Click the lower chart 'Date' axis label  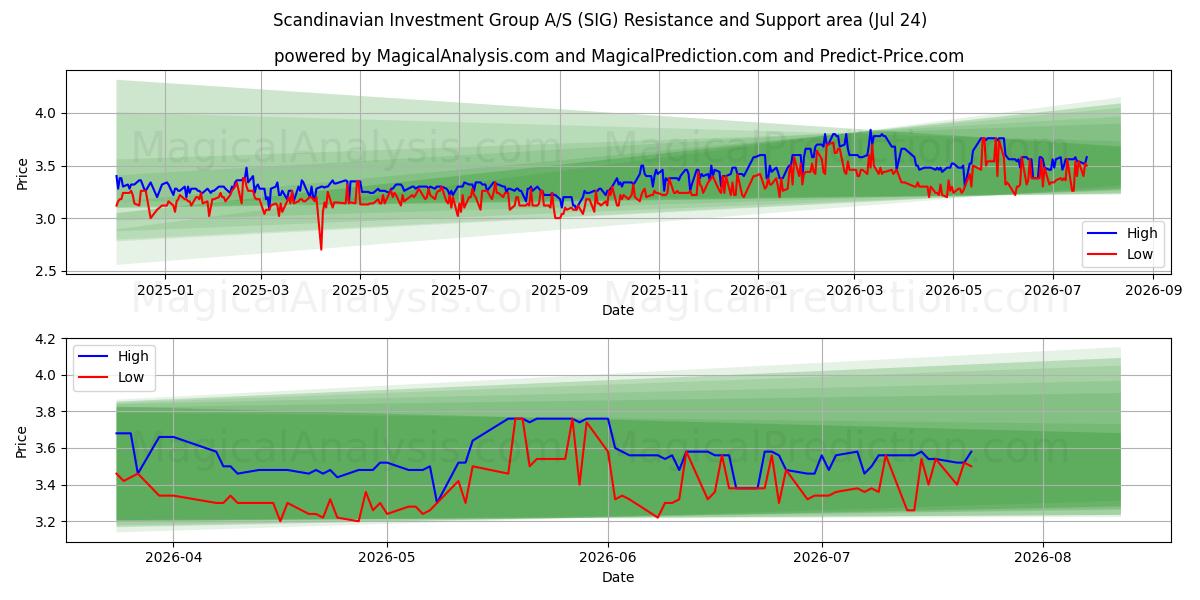click(618, 577)
